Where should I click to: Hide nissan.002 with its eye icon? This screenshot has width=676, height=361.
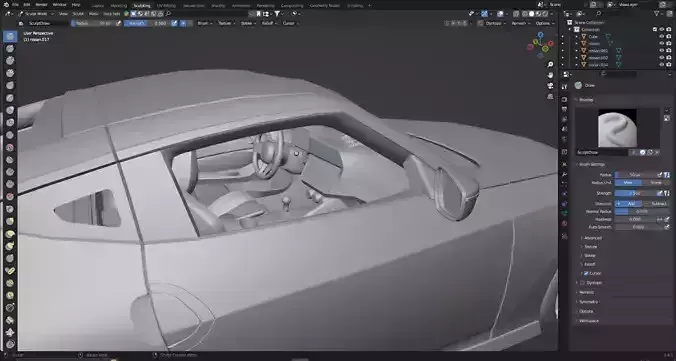[661, 57]
